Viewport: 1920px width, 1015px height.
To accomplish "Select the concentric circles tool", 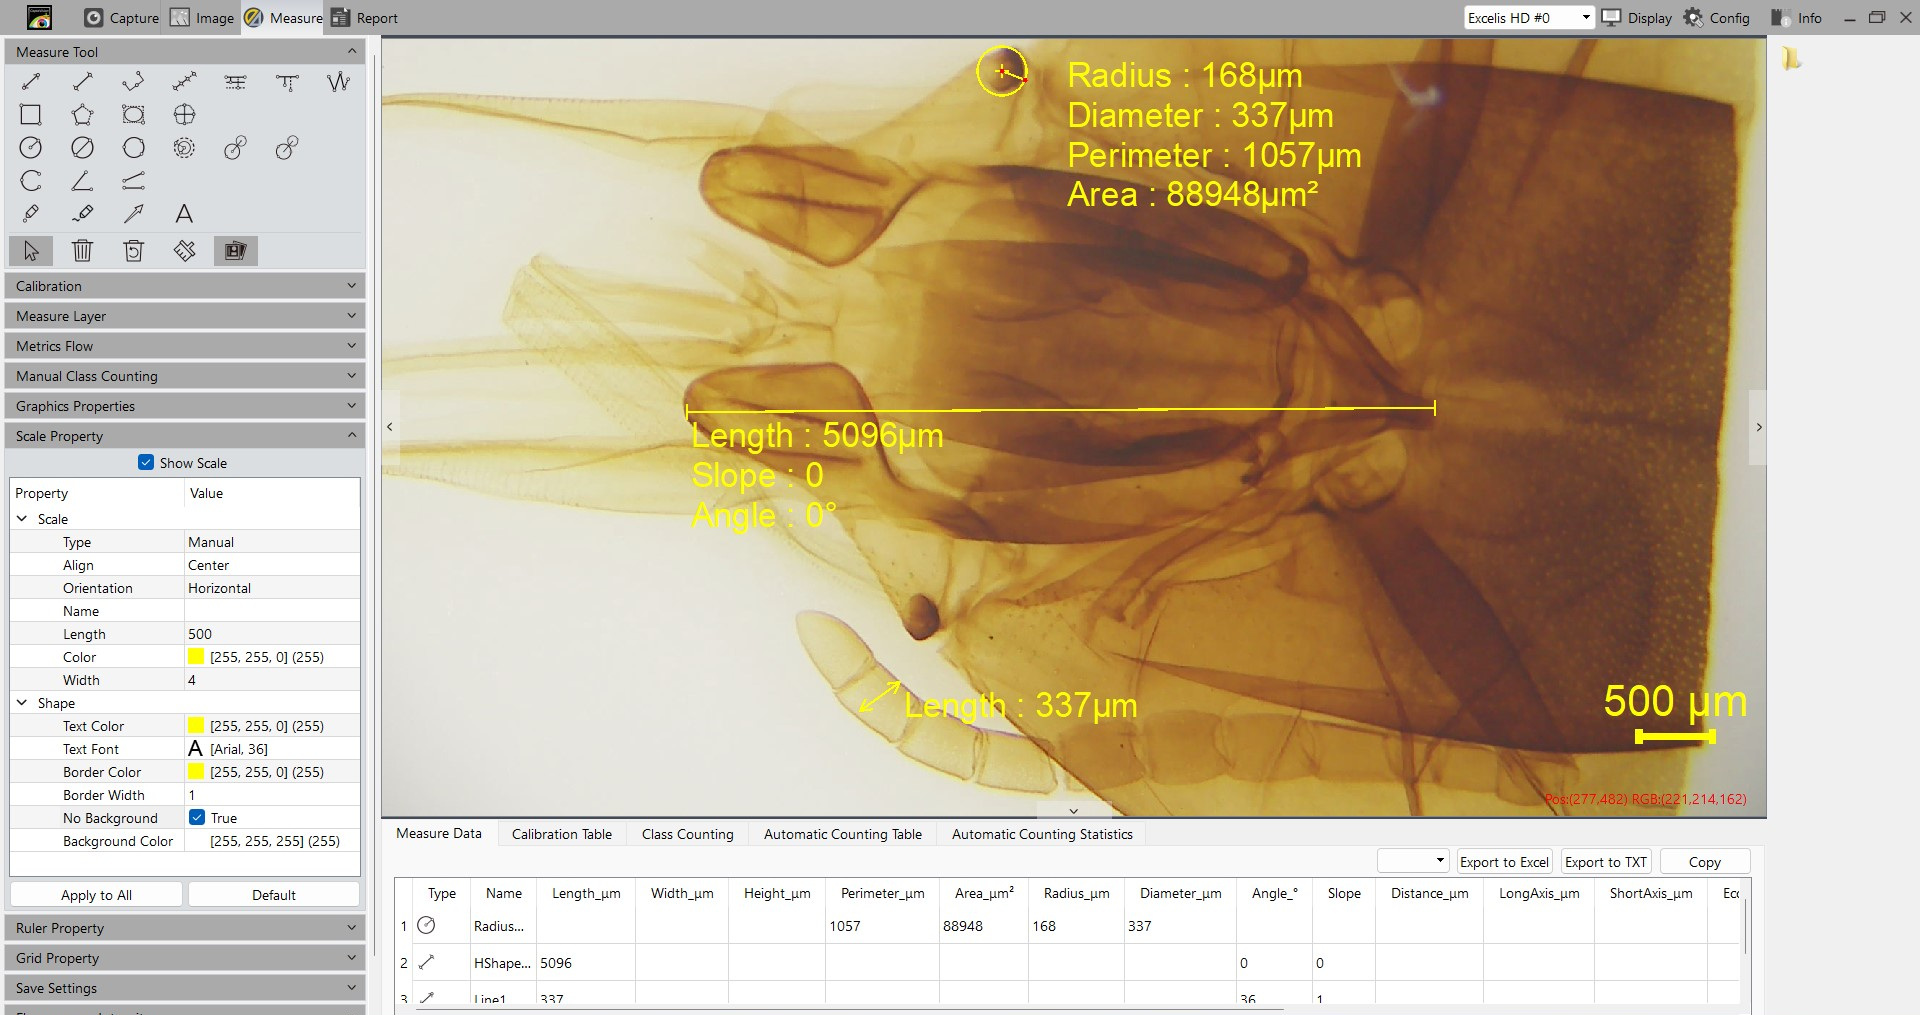I will coord(184,148).
